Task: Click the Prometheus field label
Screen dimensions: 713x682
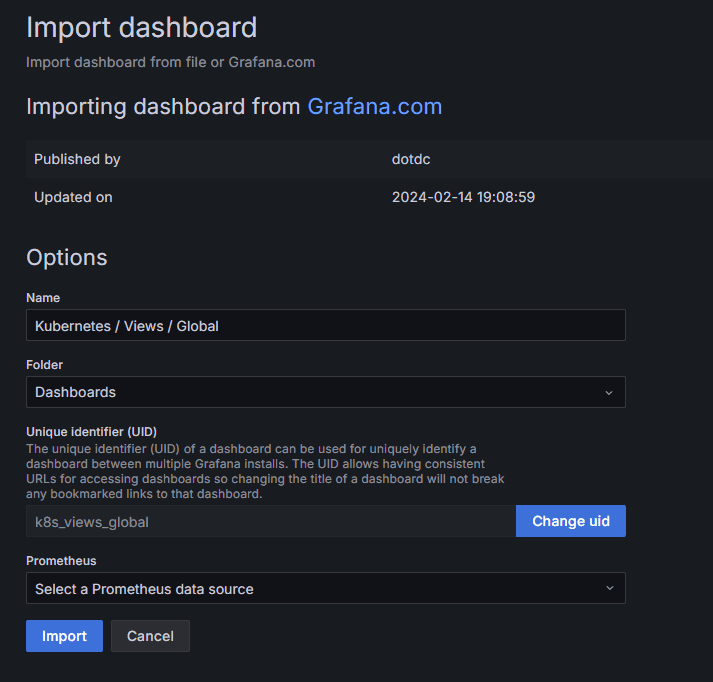Action: click(x=61, y=561)
